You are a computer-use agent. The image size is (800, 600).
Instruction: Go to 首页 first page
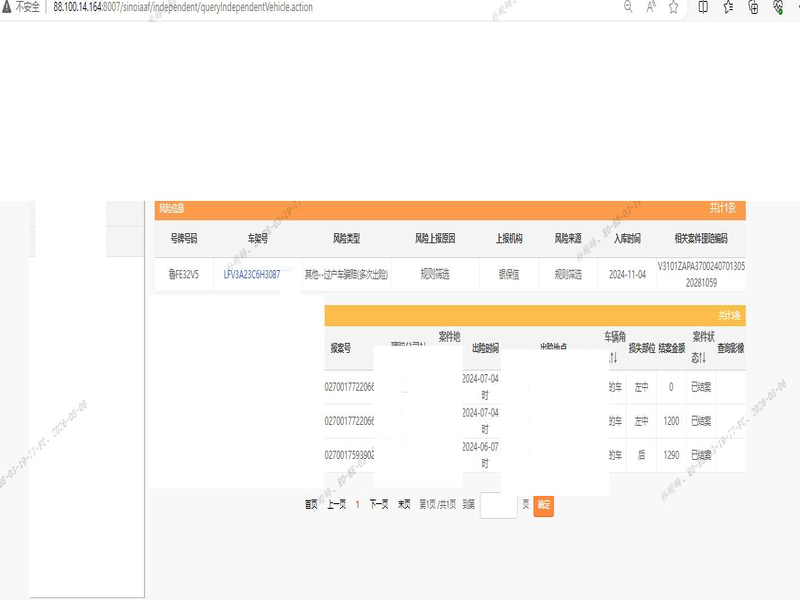coord(311,504)
